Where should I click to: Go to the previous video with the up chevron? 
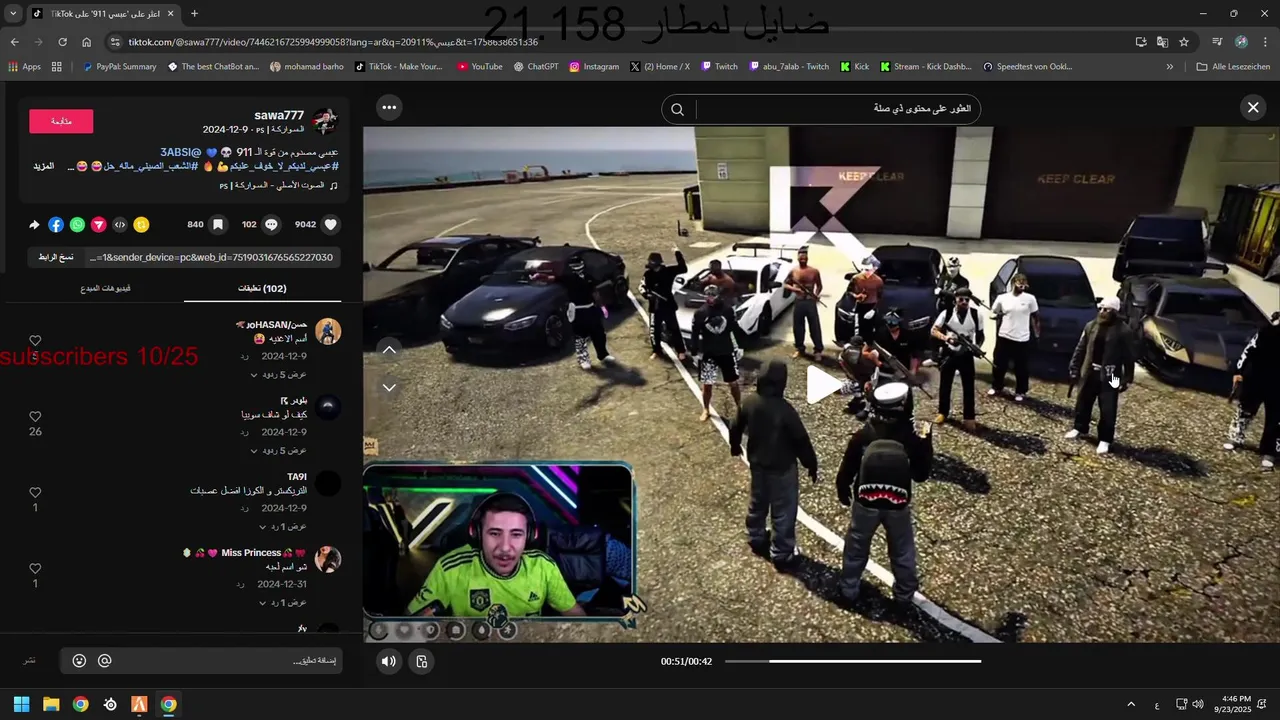pos(389,349)
